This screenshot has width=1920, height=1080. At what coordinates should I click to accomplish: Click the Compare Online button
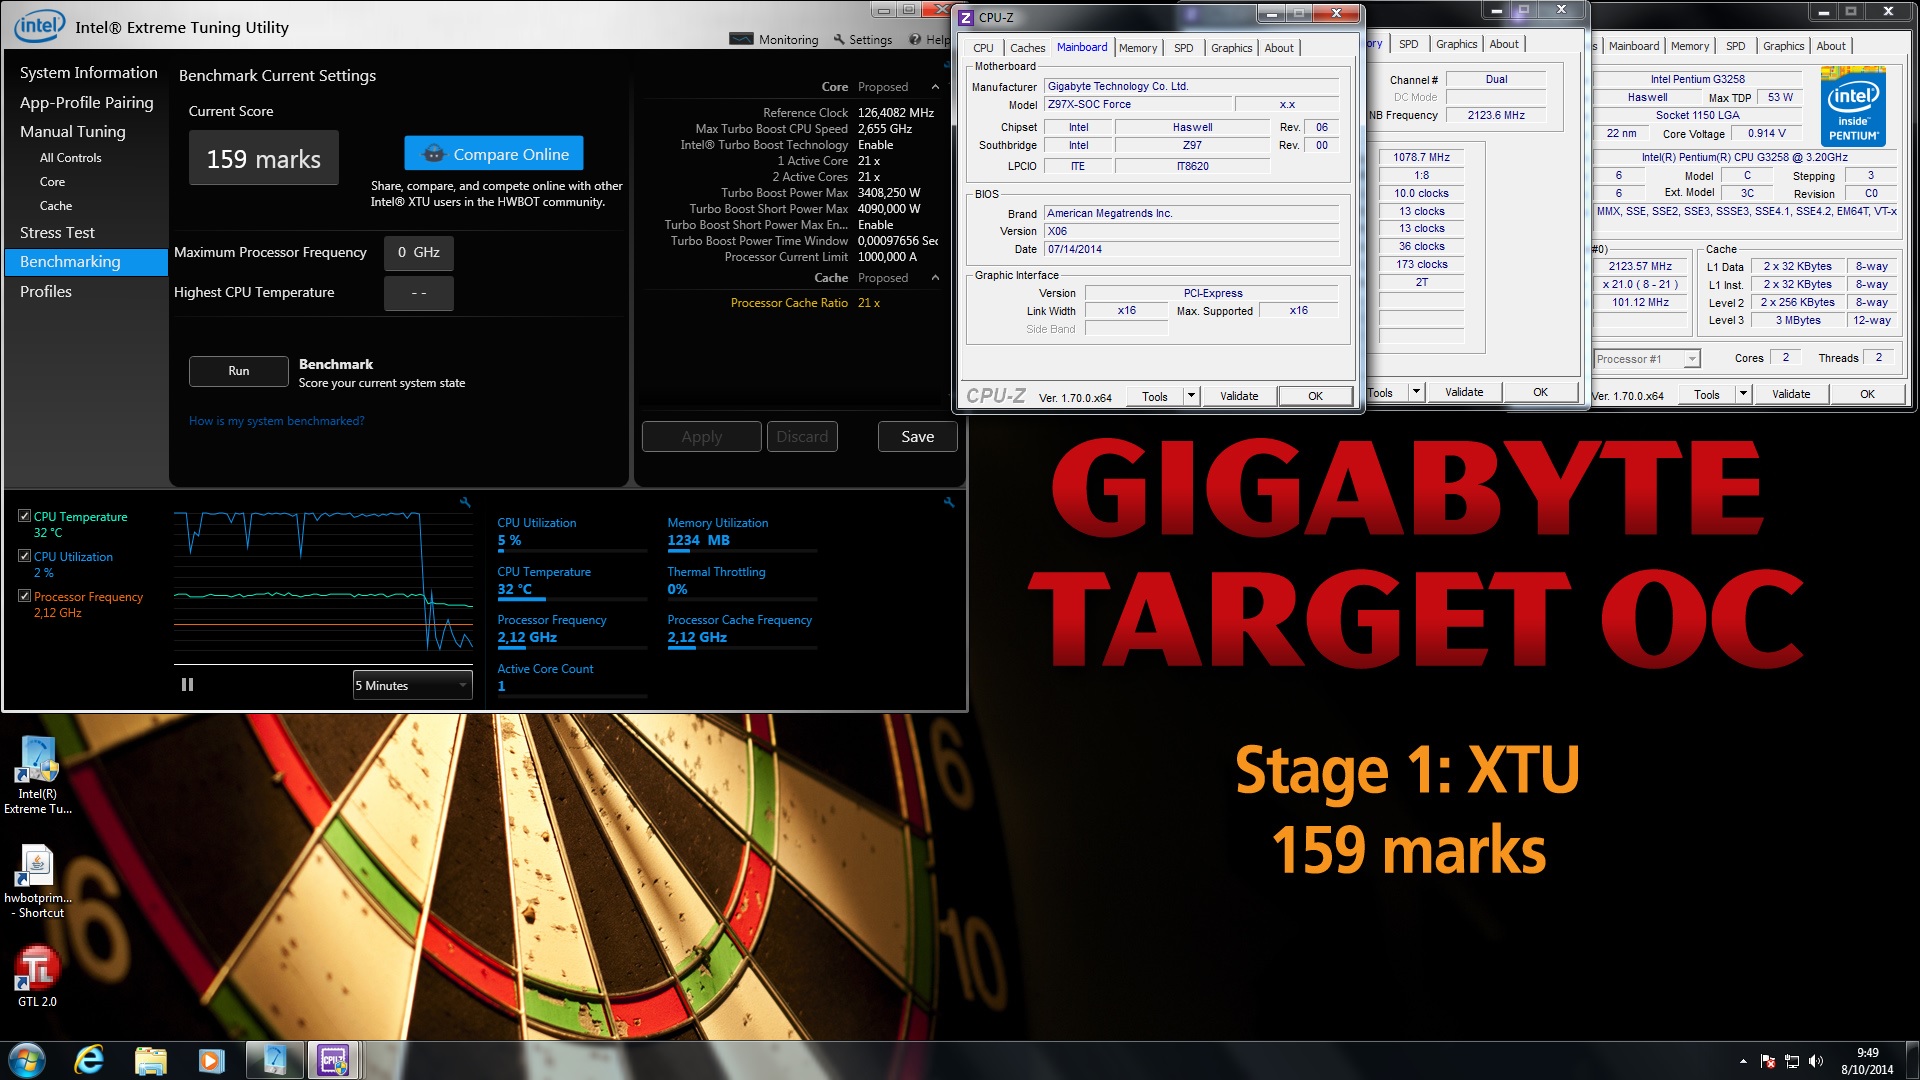point(494,153)
